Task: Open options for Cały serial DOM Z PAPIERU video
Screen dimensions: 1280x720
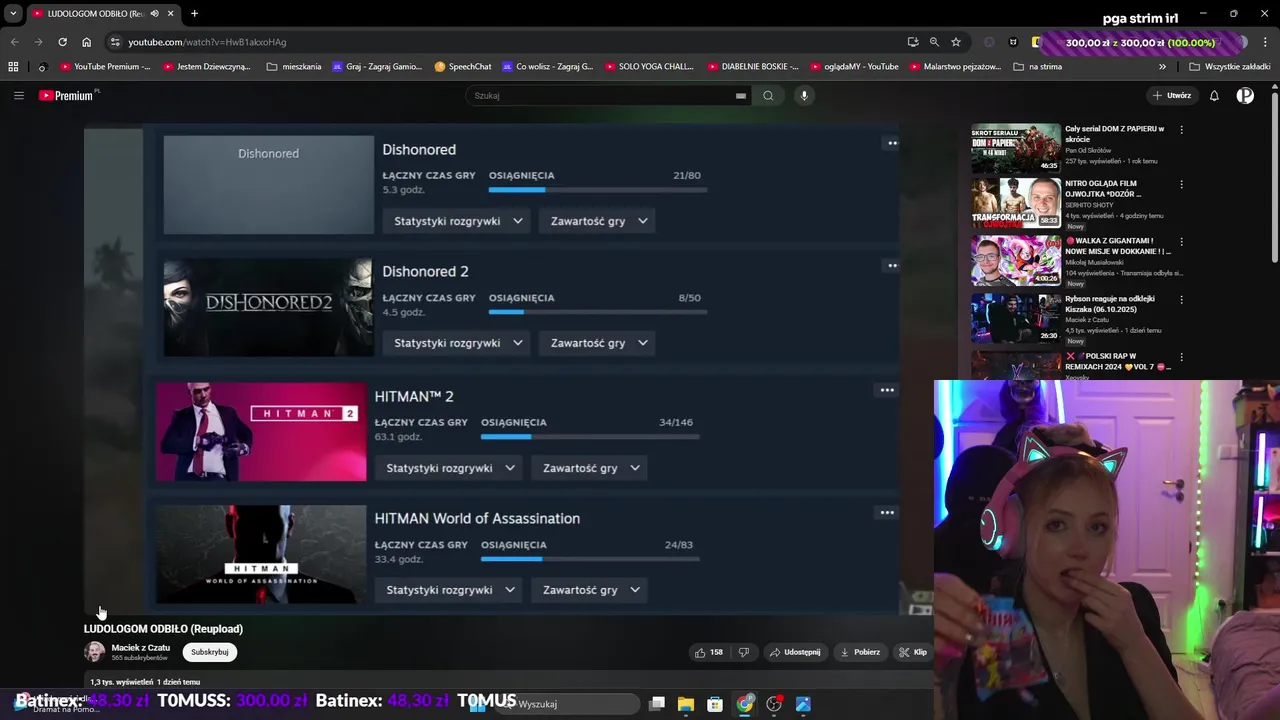Action: coord(1181,130)
